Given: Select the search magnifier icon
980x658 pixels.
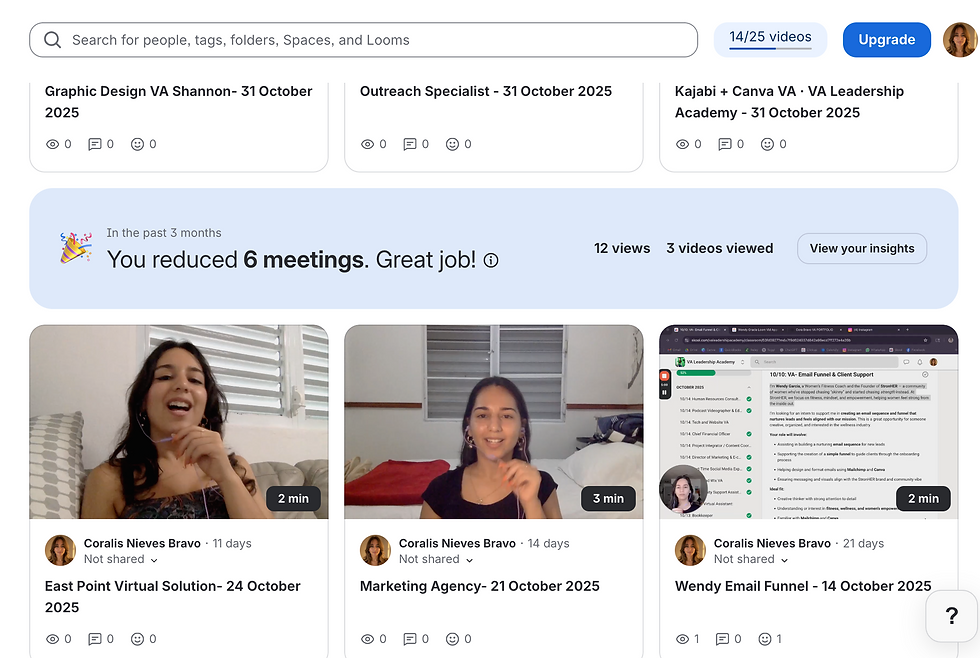Looking at the screenshot, I should click(52, 40).
